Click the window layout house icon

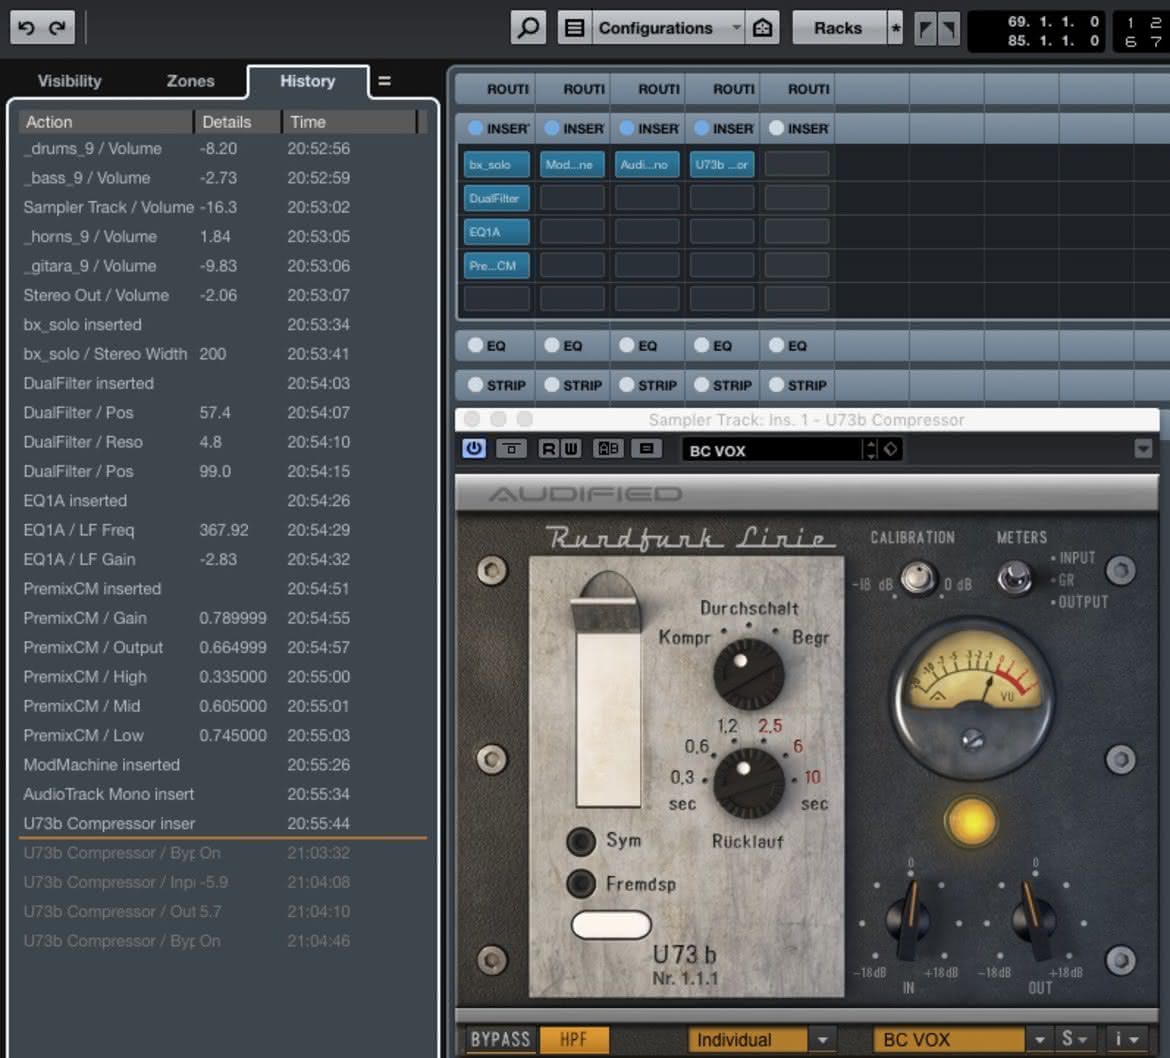click(763, 28)
